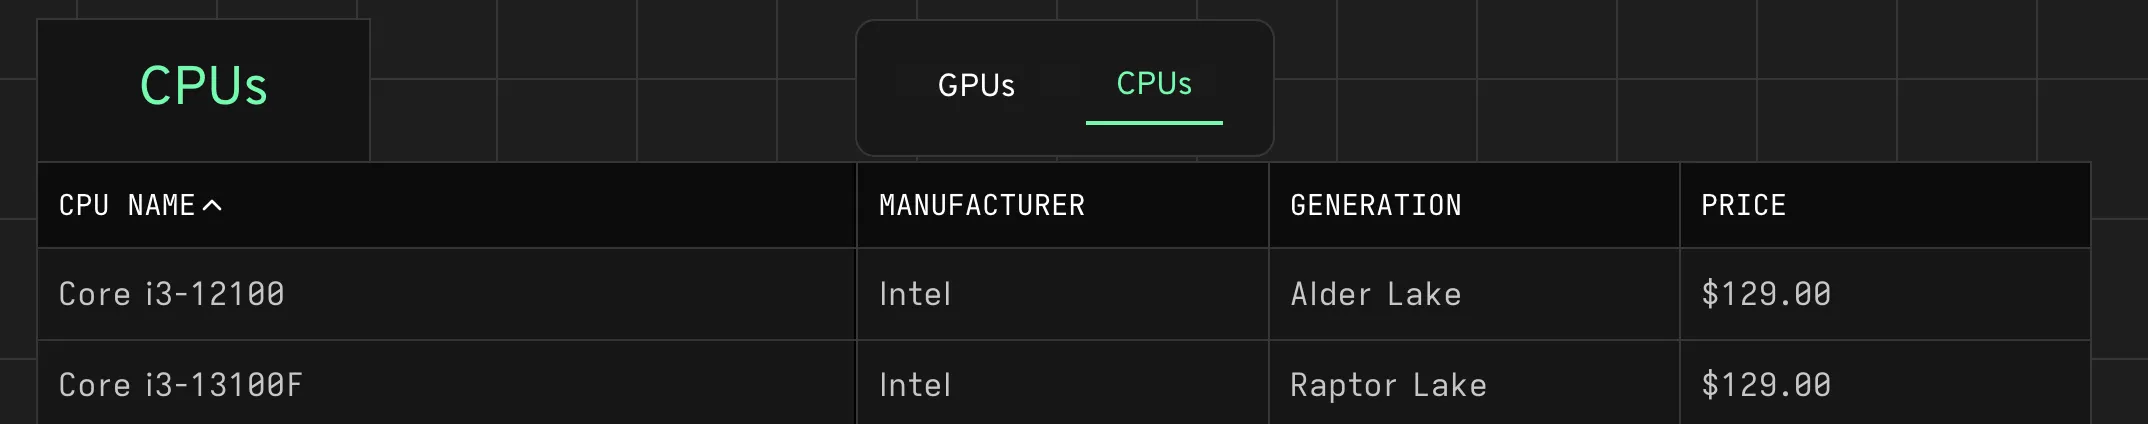The width and height of the screenshot is (2148, 424).
Task: Sort by the MANUFACTURER column header
Action: 981,205
